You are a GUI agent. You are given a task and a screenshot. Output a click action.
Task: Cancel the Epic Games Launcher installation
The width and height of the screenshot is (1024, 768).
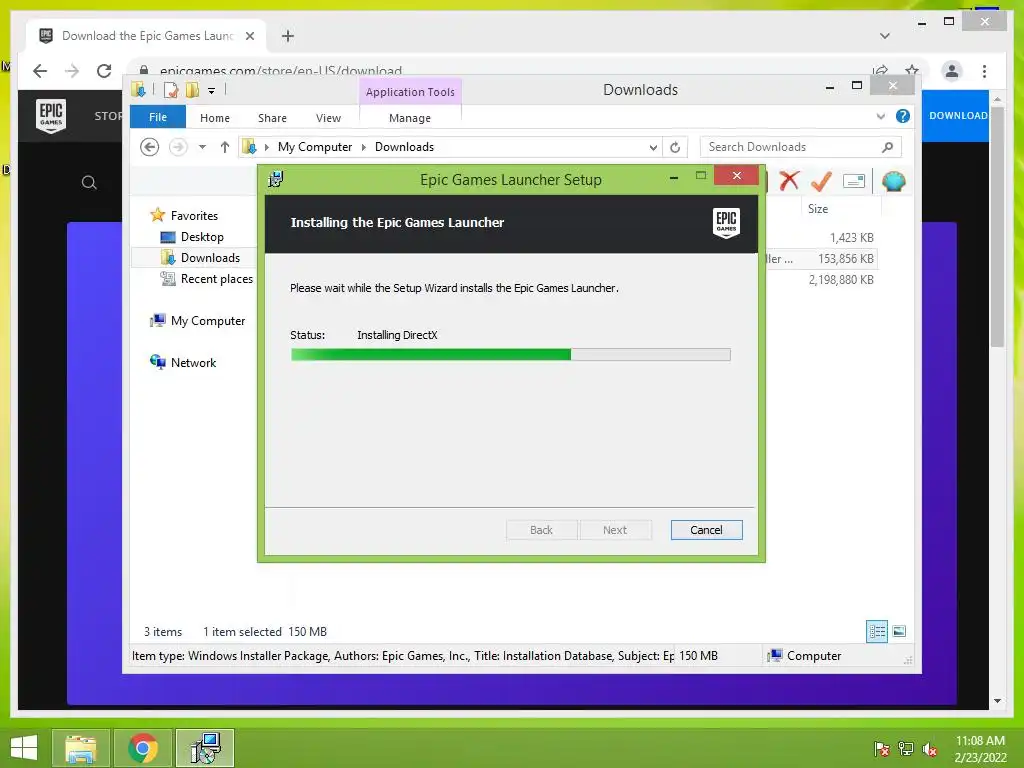click(706, 530)
